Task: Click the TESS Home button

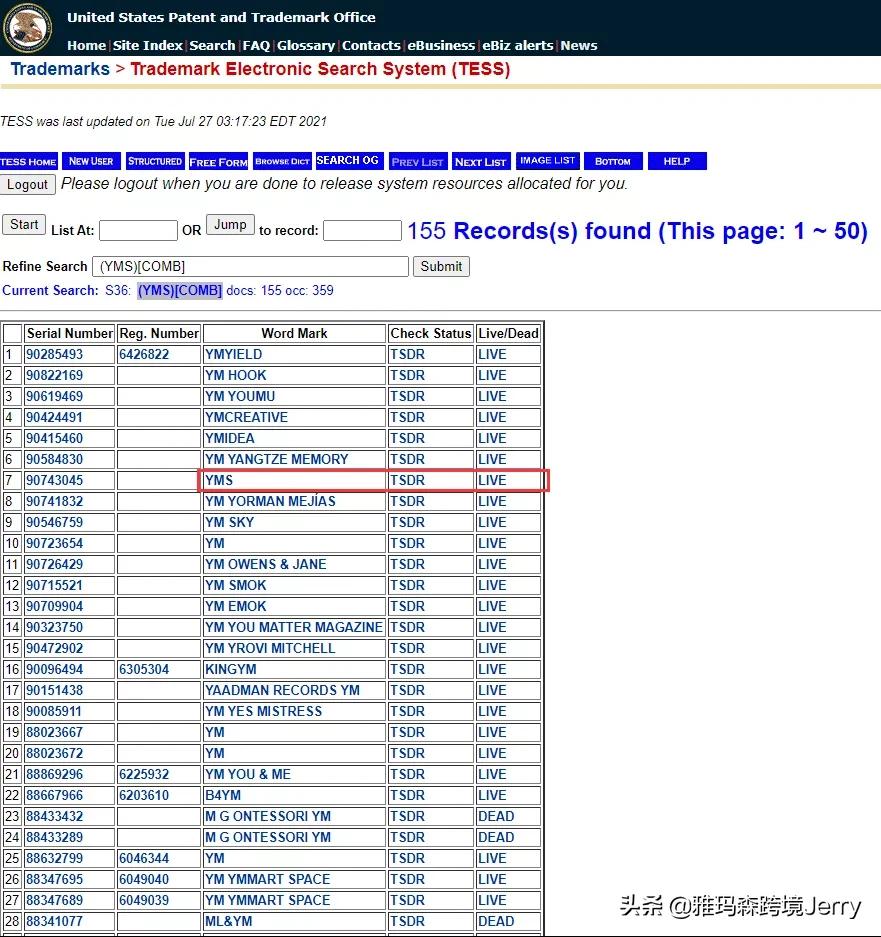Action: [29, 161]
